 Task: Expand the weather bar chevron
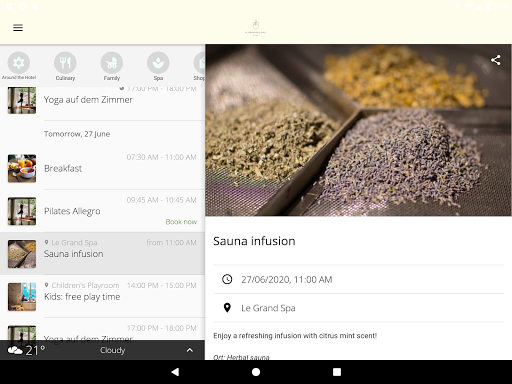190,350
